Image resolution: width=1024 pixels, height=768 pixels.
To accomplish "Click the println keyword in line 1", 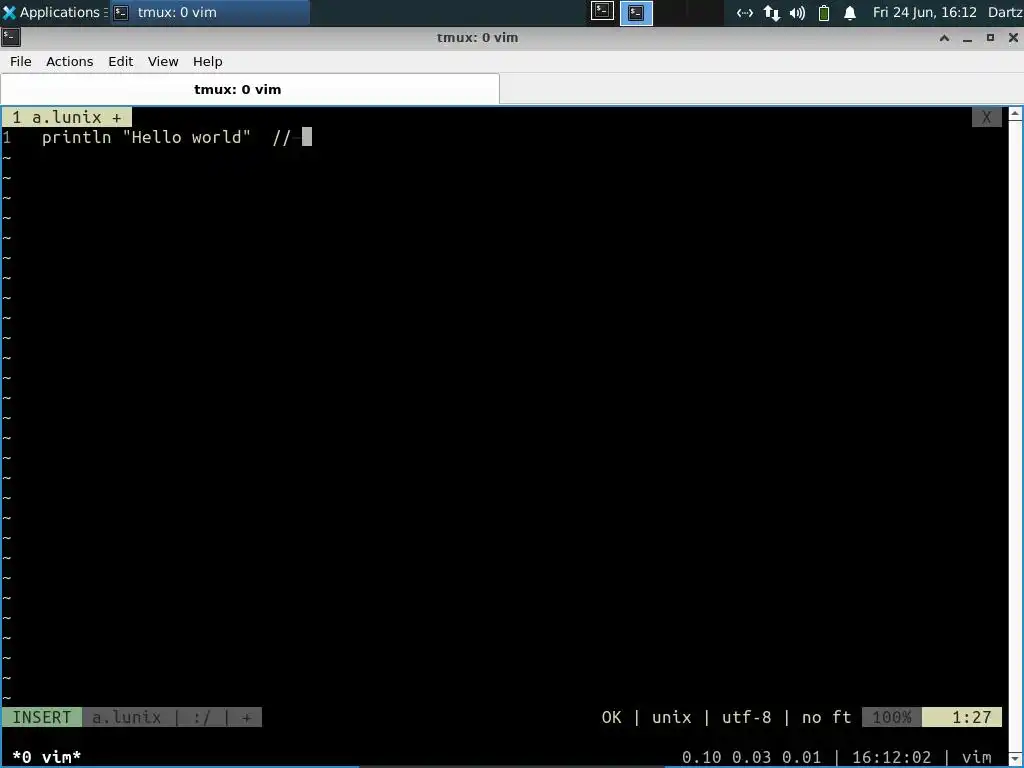I will 76,137.
